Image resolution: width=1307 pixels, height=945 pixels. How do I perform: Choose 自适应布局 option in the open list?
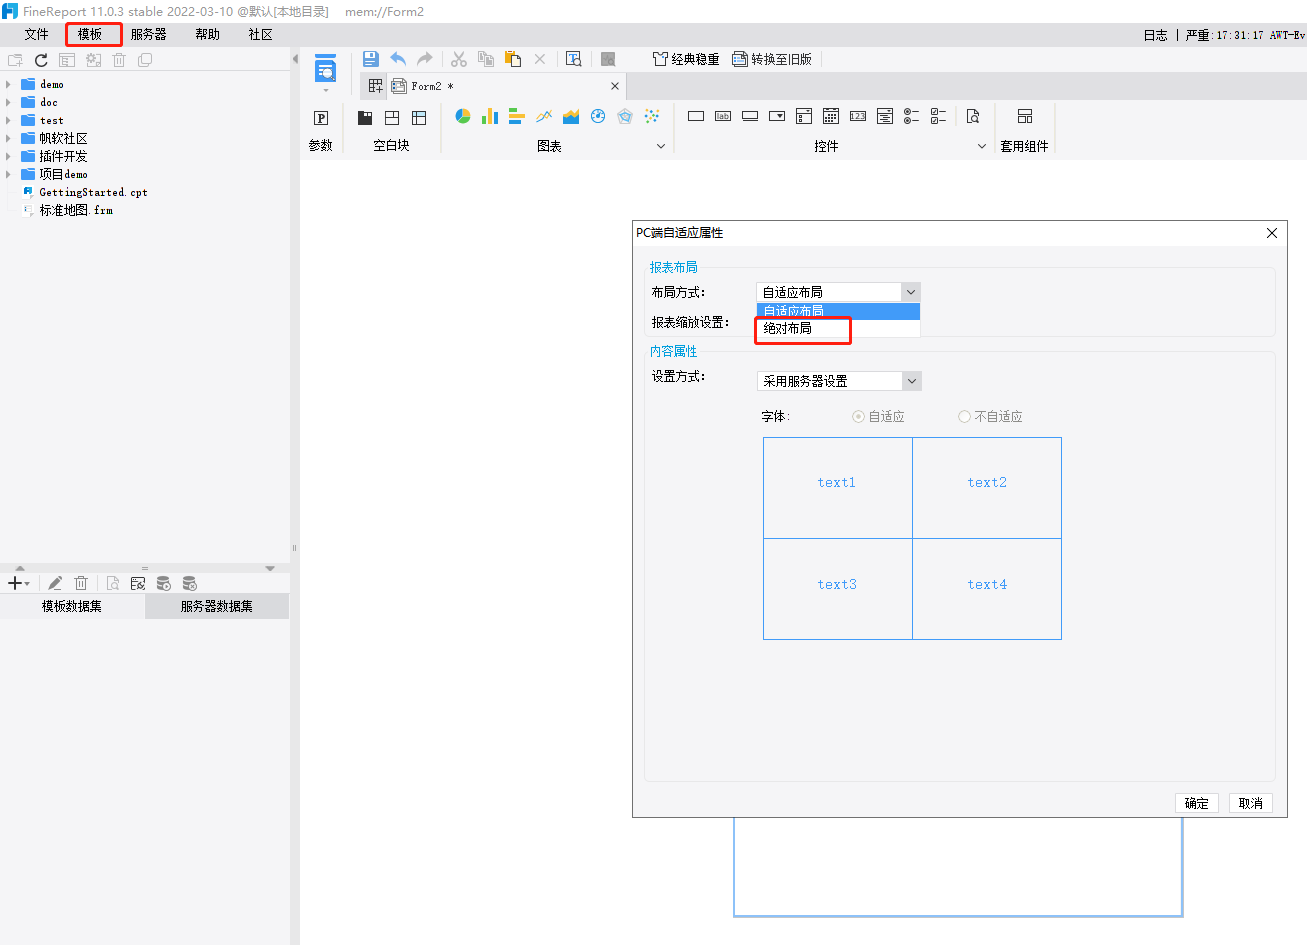point(838,311)
